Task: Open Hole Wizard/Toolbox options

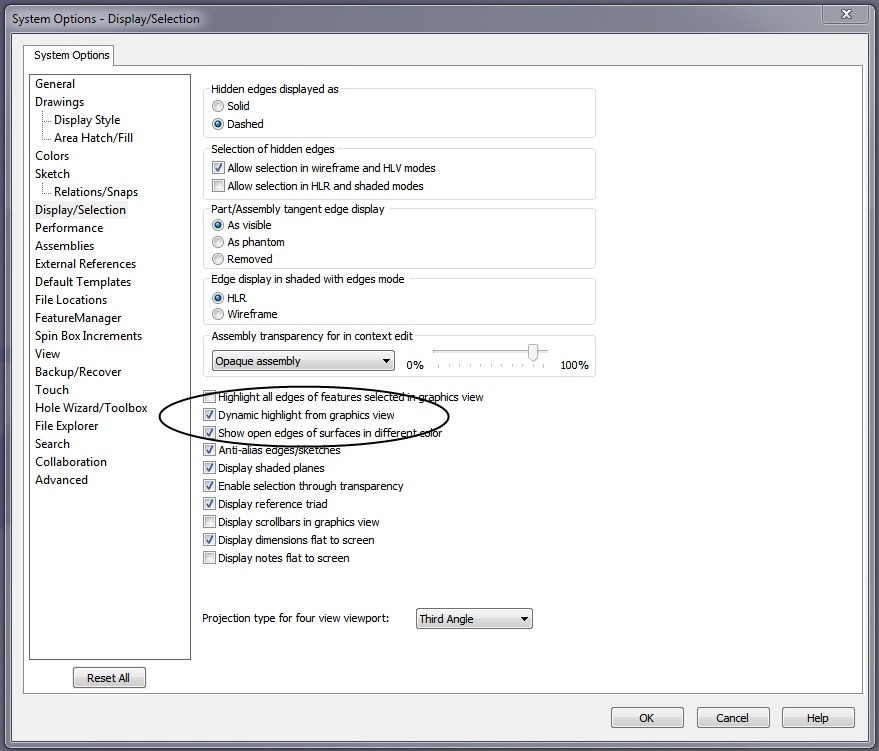Action: [91, 407]
